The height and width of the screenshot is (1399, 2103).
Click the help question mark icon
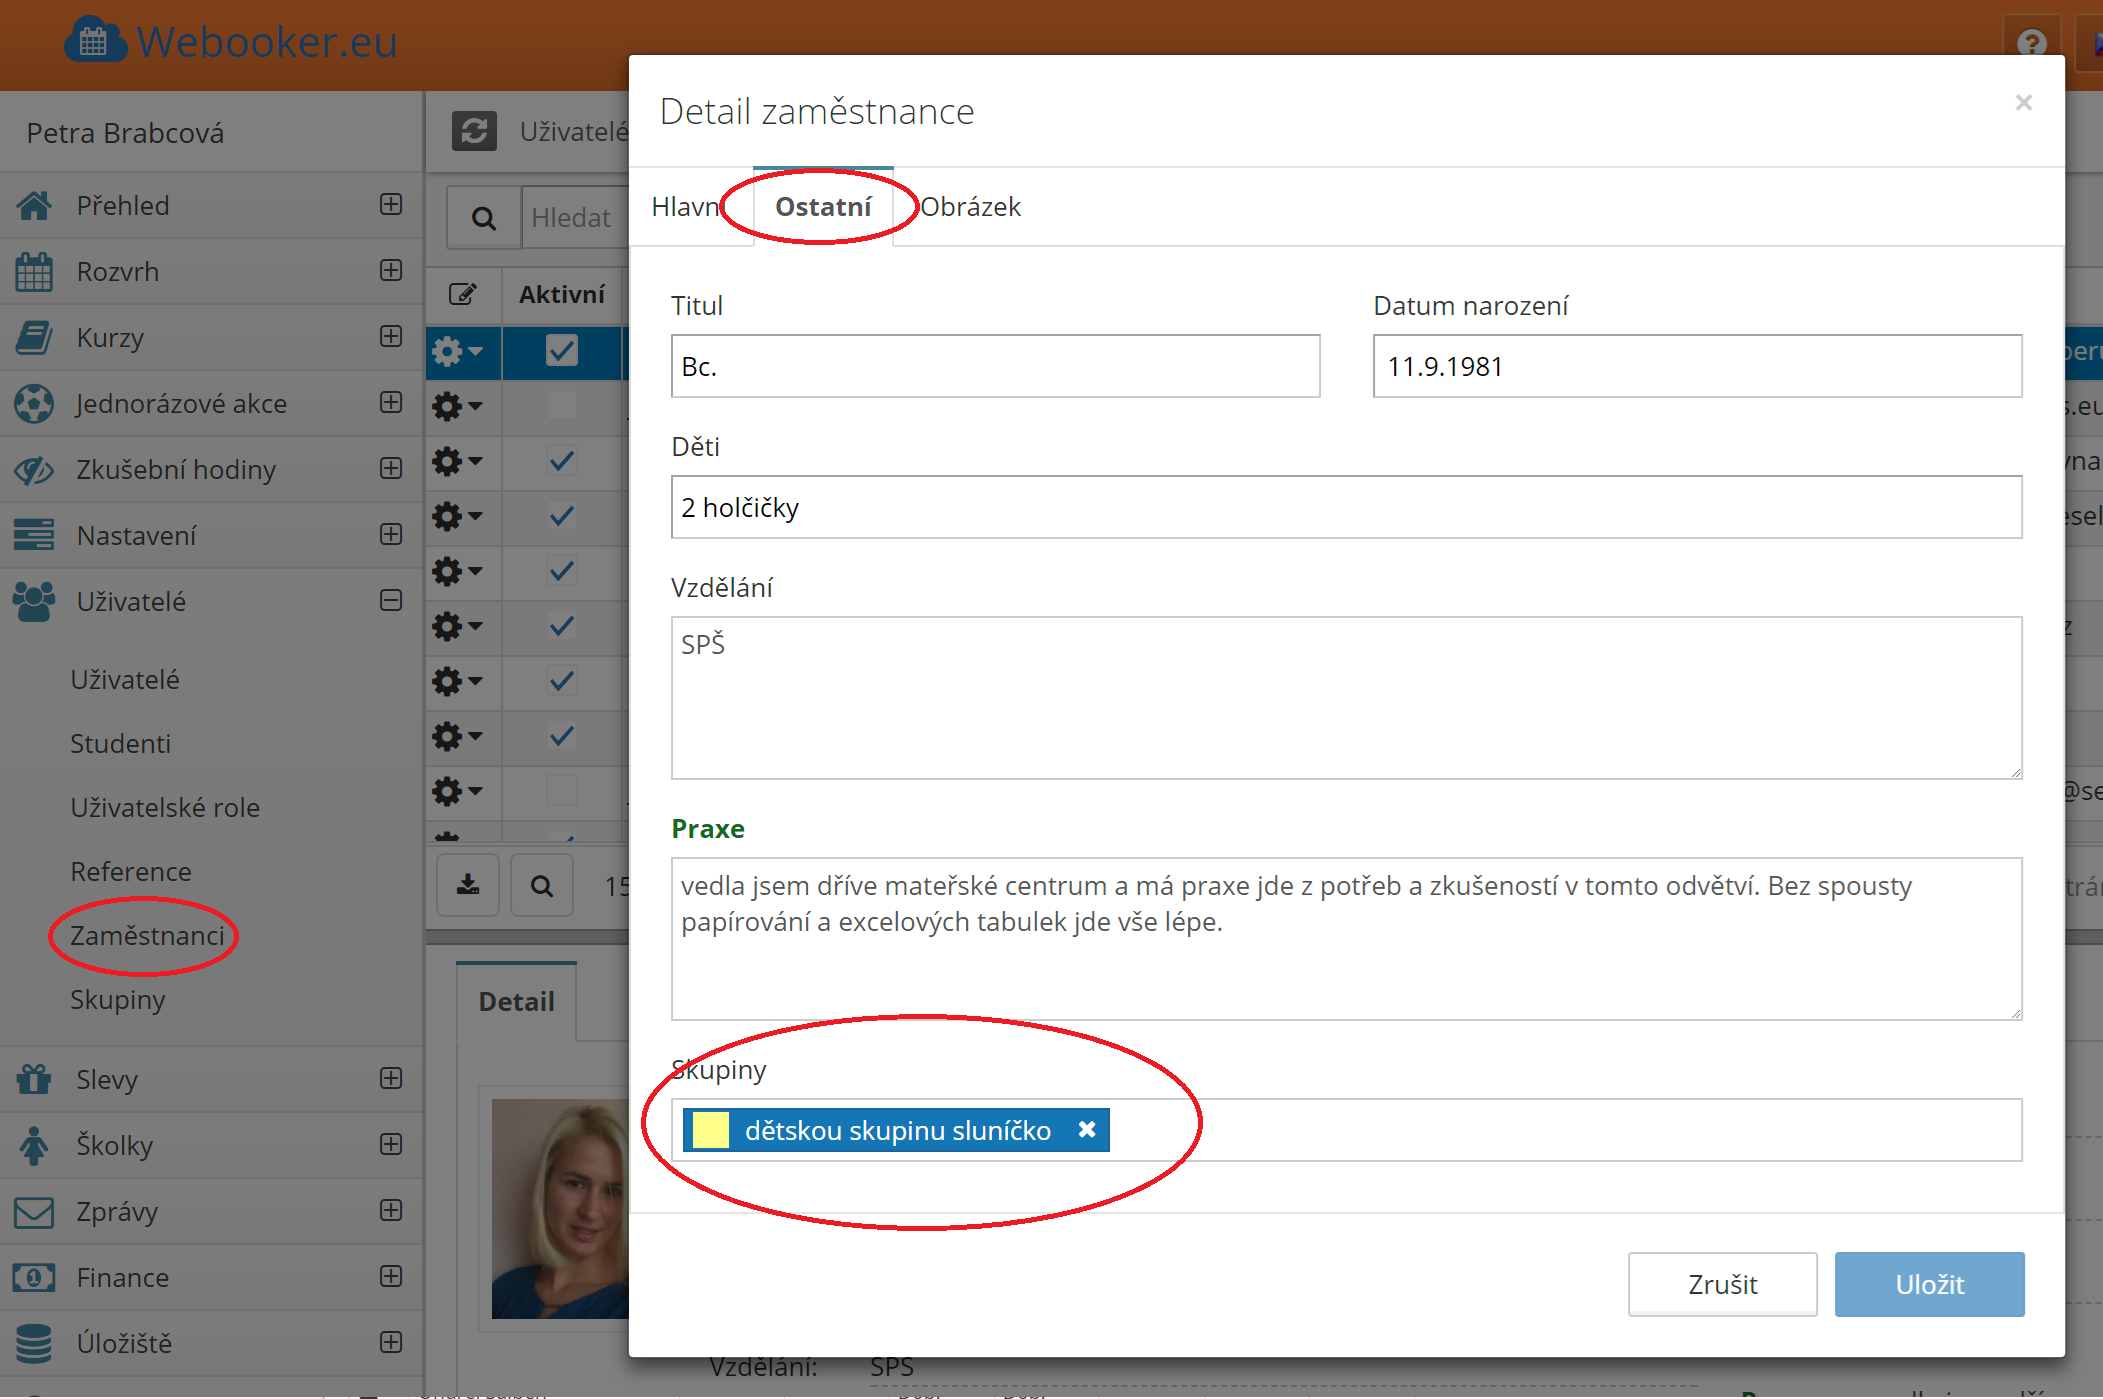coord(2030,43)
